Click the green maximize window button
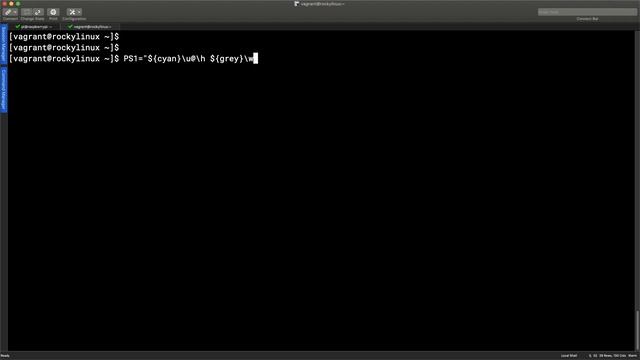This screenshot has height=360, width=640. click(18, 3)
